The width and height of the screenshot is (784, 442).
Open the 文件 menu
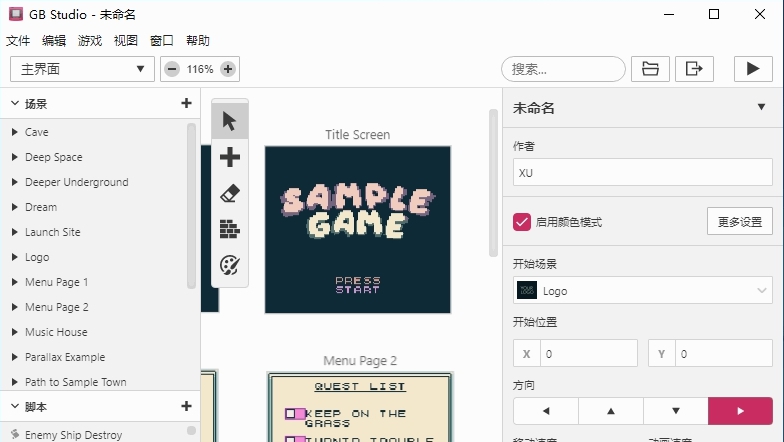[x=18, y=40]
